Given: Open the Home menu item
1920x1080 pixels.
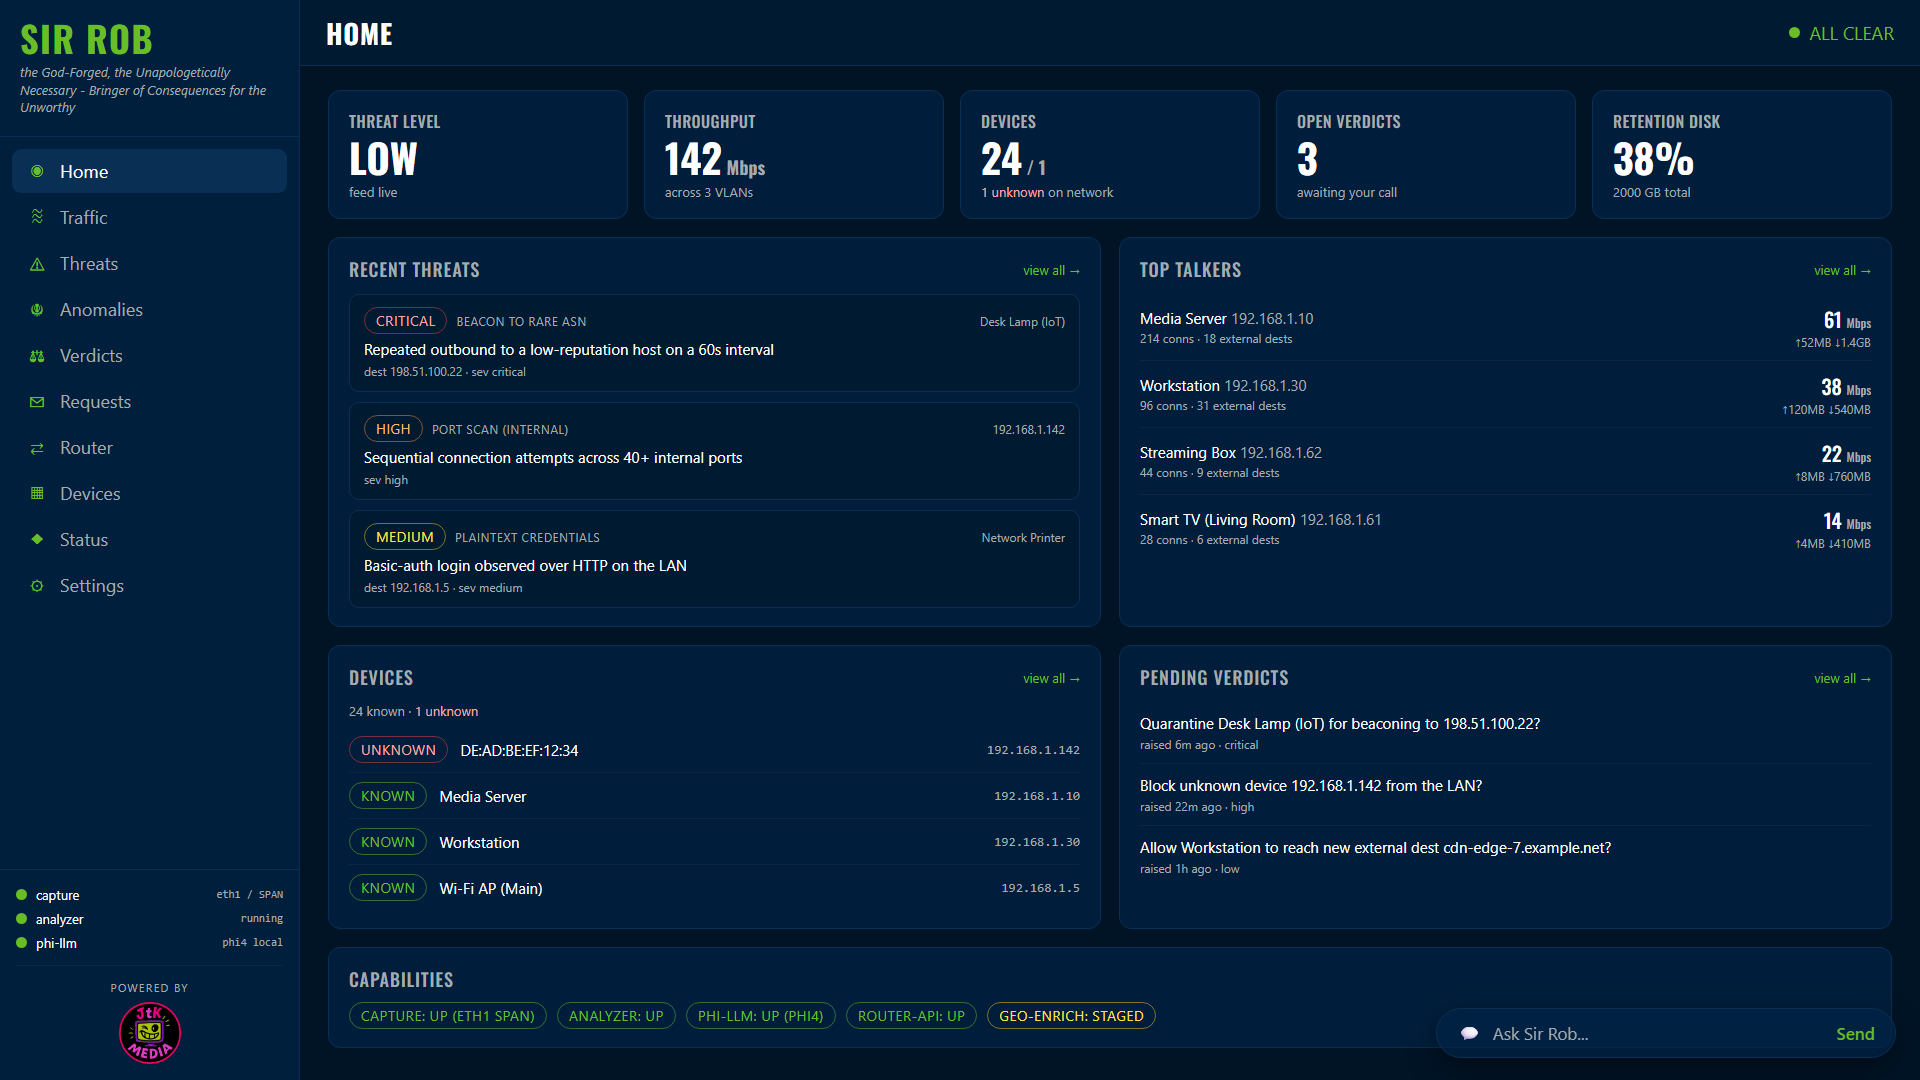Looking at the screenshot, I should pyautogui.click(x=149, y=171).
